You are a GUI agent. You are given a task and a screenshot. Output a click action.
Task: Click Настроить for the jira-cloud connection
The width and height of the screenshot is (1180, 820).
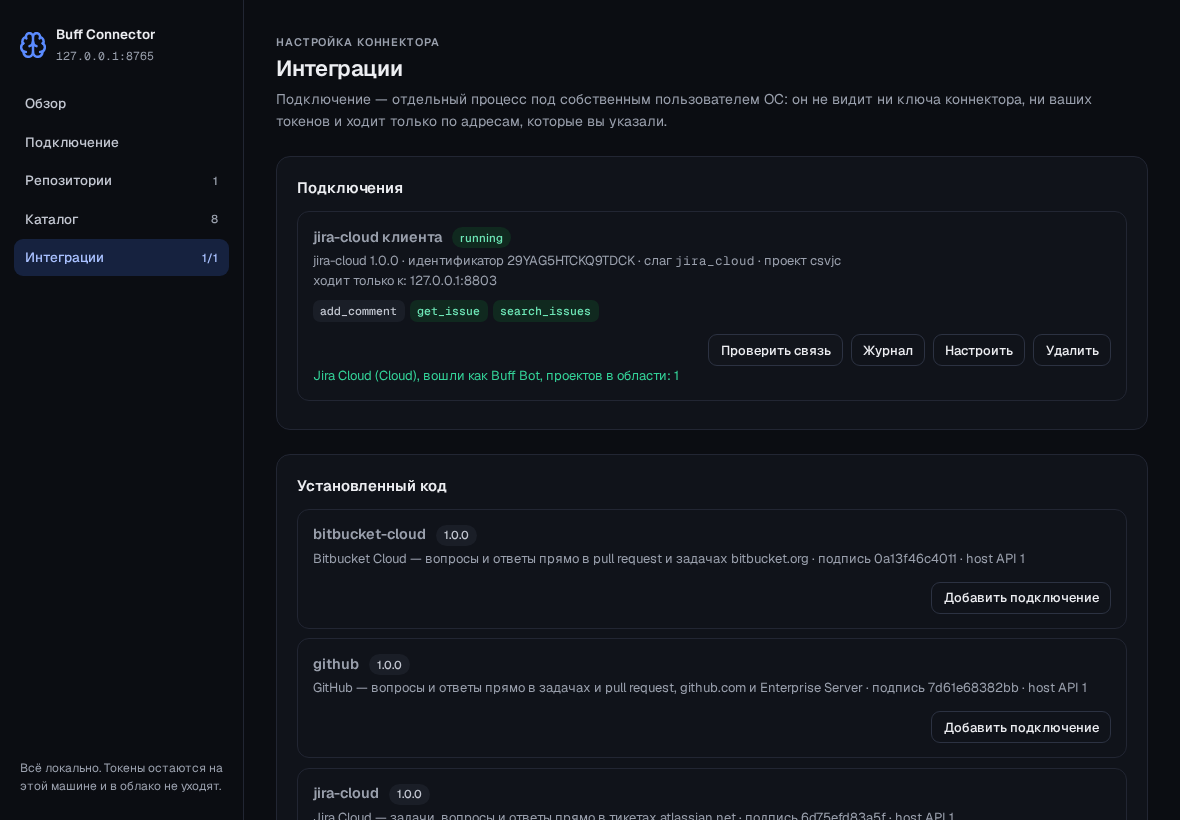pos(978,351)
